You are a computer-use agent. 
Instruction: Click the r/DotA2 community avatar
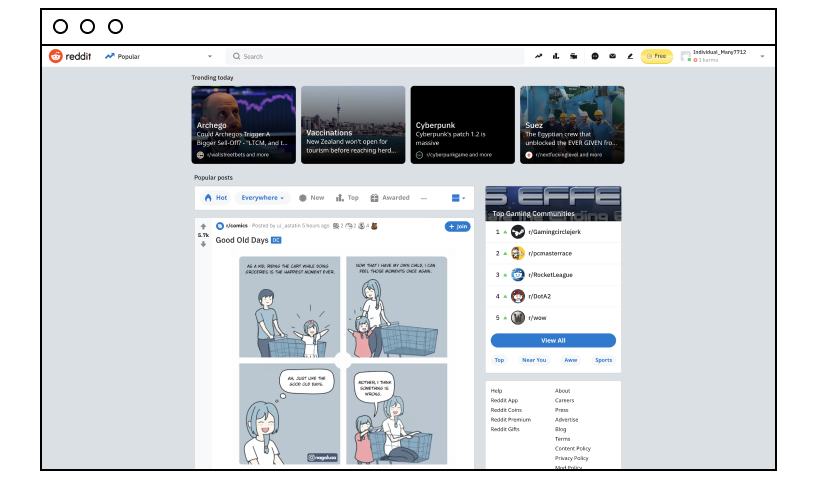point(518,296)
